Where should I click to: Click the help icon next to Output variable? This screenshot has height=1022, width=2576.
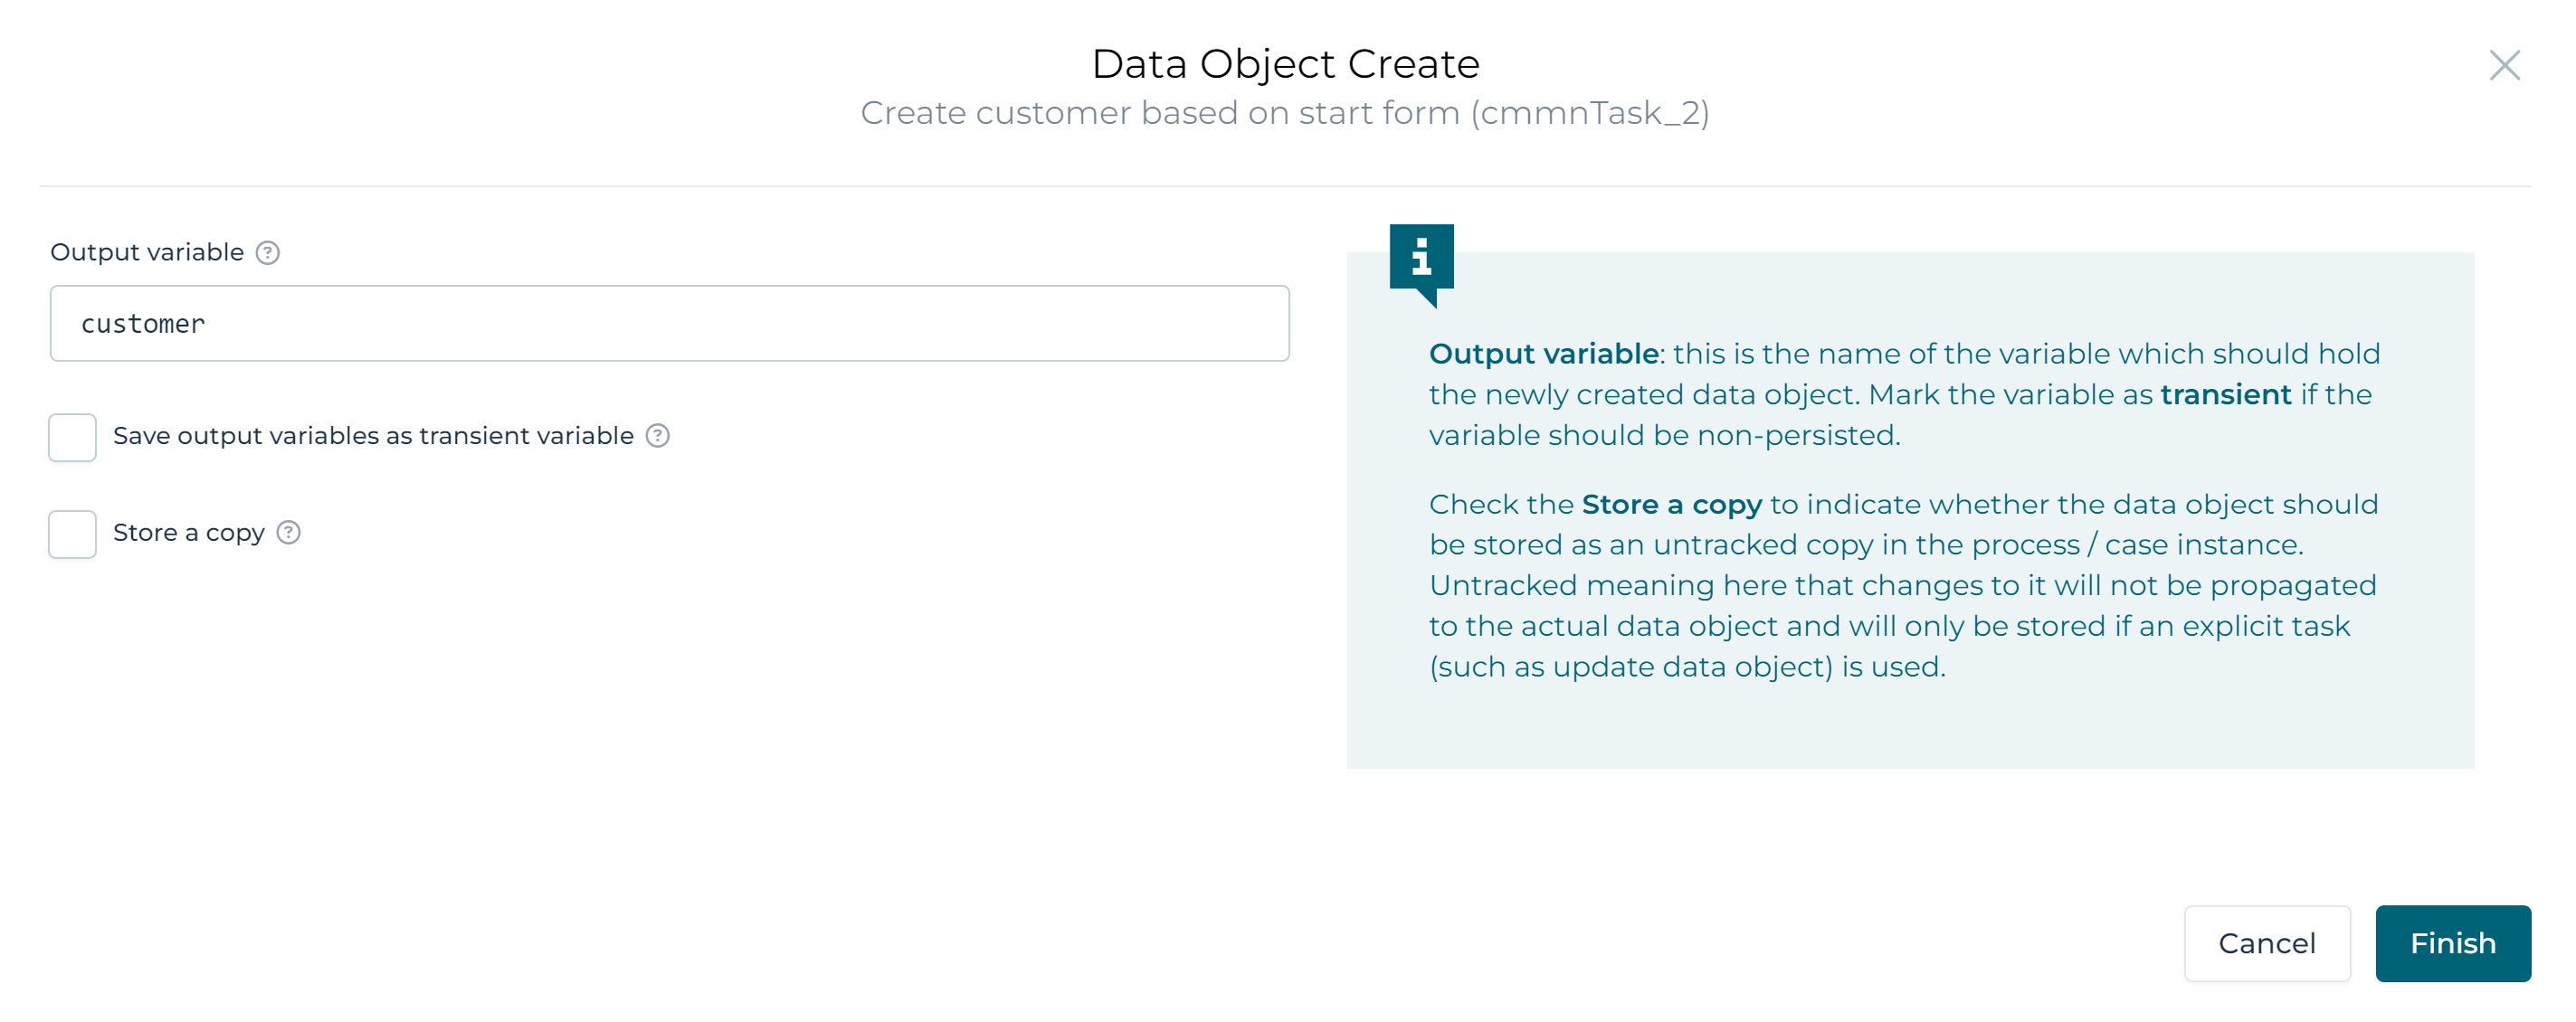(x=266, y=252)
